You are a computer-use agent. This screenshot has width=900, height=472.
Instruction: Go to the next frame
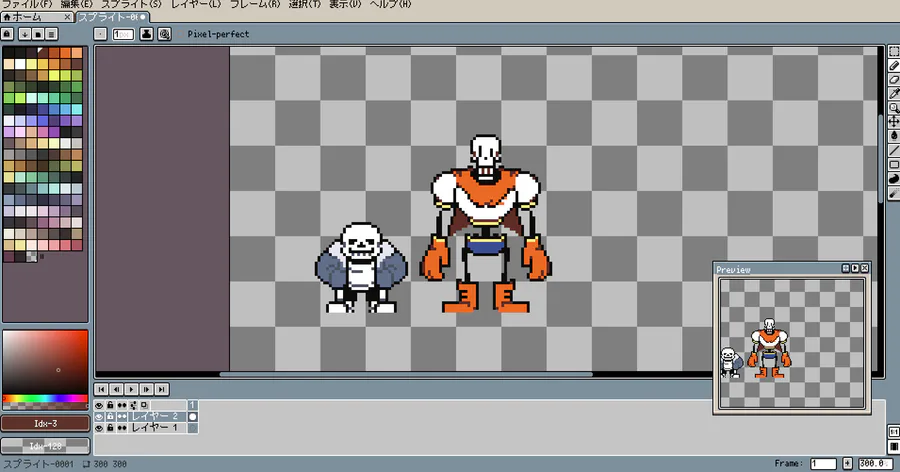(146, 389)
